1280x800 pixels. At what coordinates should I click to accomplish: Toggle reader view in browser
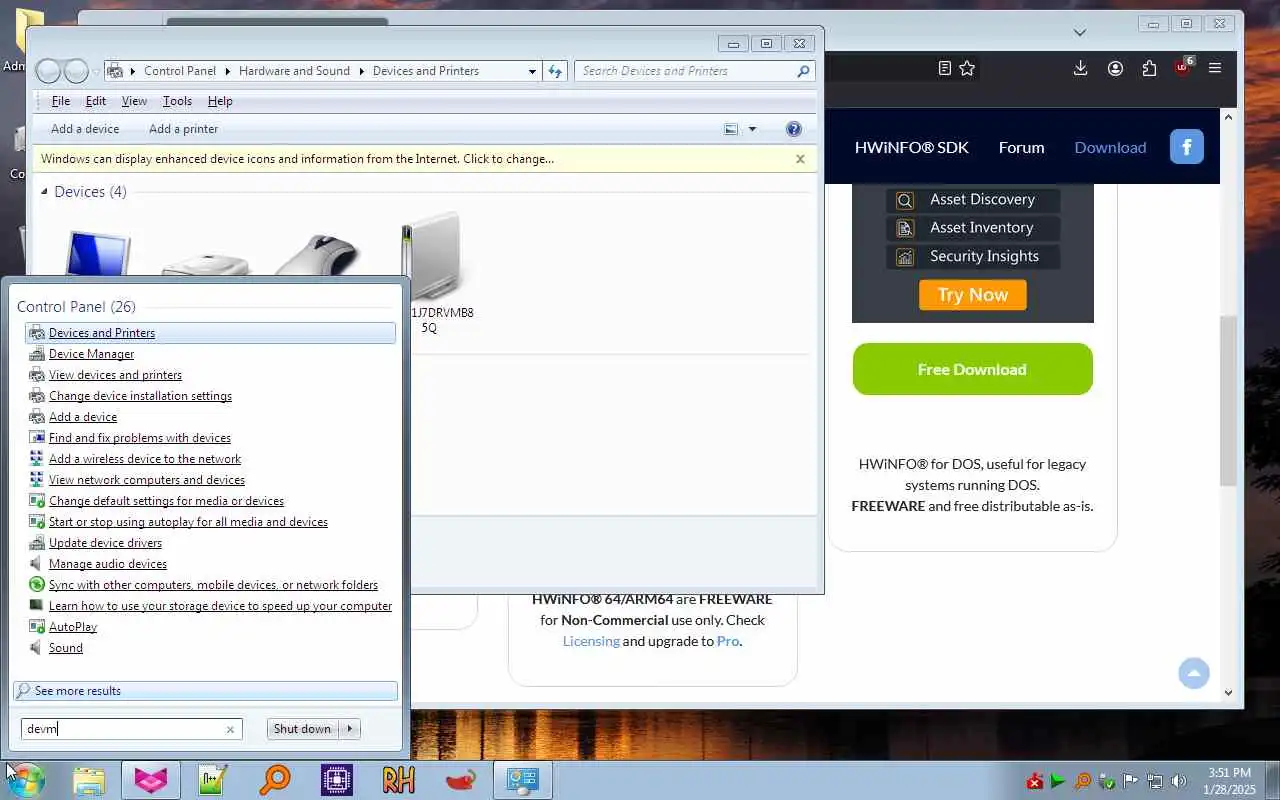(944, 68)
